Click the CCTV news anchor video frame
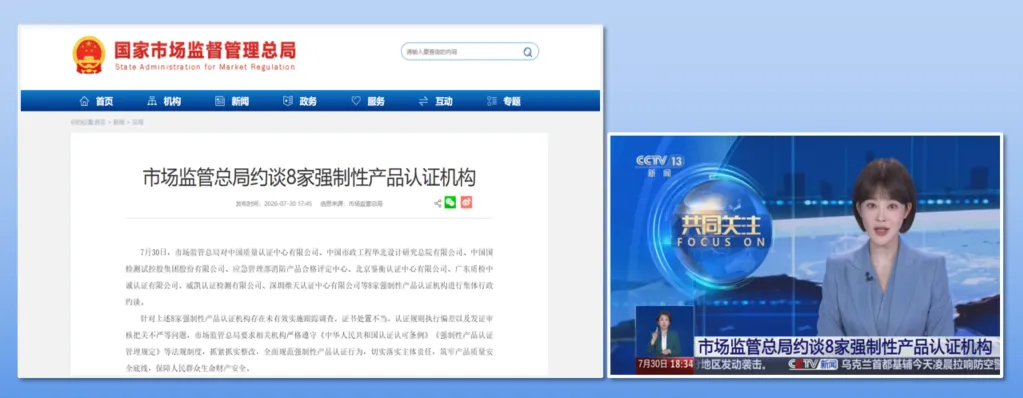This screenshot has height=398, width=1023. point(805,255)
